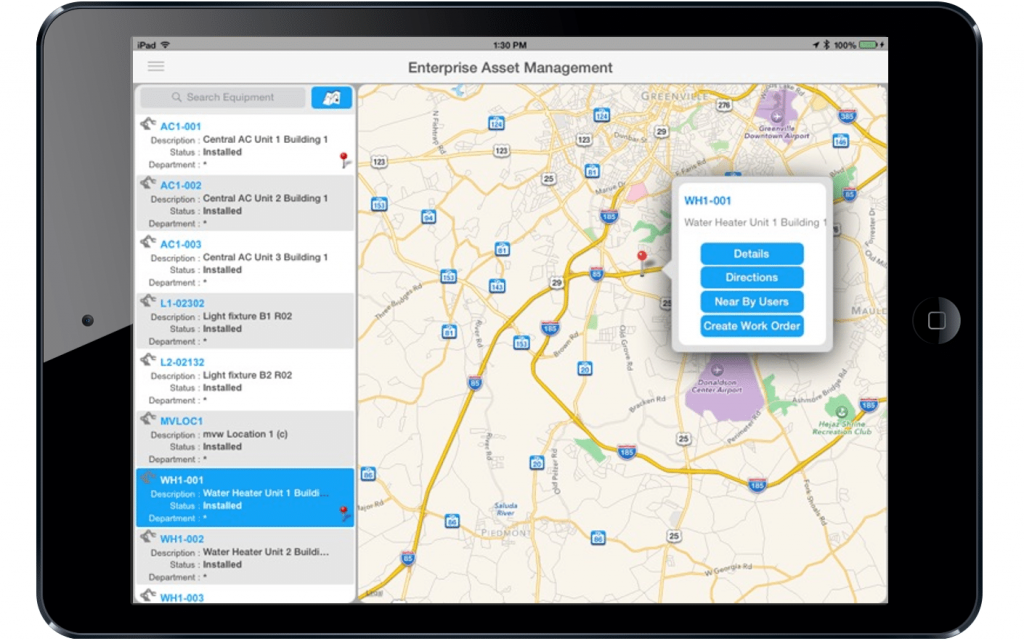Open Details for WH1-001
Viewport: 1024px width, 641px height.
[751, 253]
